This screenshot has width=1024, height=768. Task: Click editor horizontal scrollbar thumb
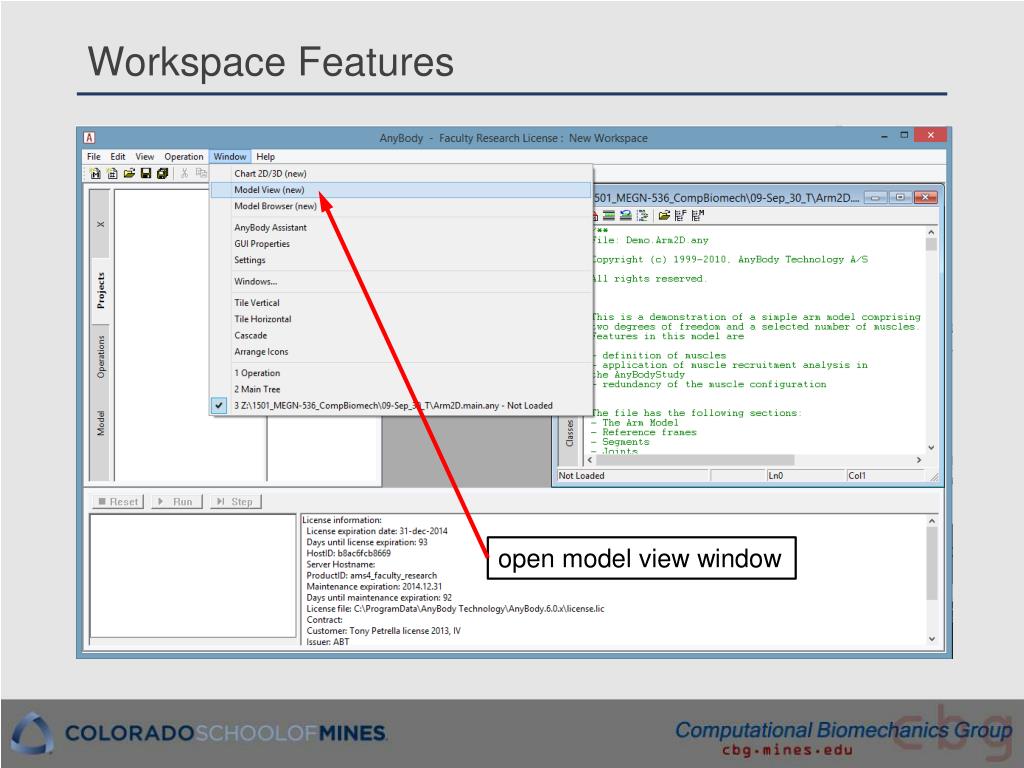tap(695, 460)
